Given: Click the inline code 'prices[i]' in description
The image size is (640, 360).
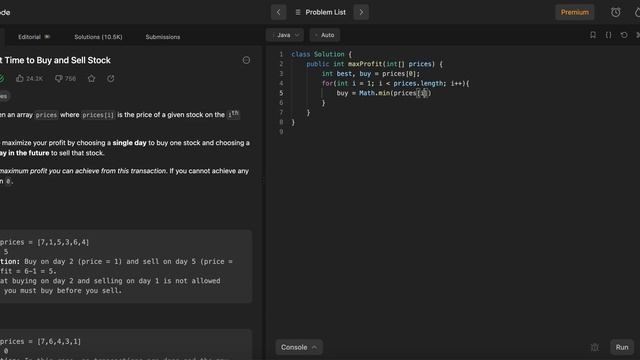Looking at the screenshot, I should coord(98,115).
